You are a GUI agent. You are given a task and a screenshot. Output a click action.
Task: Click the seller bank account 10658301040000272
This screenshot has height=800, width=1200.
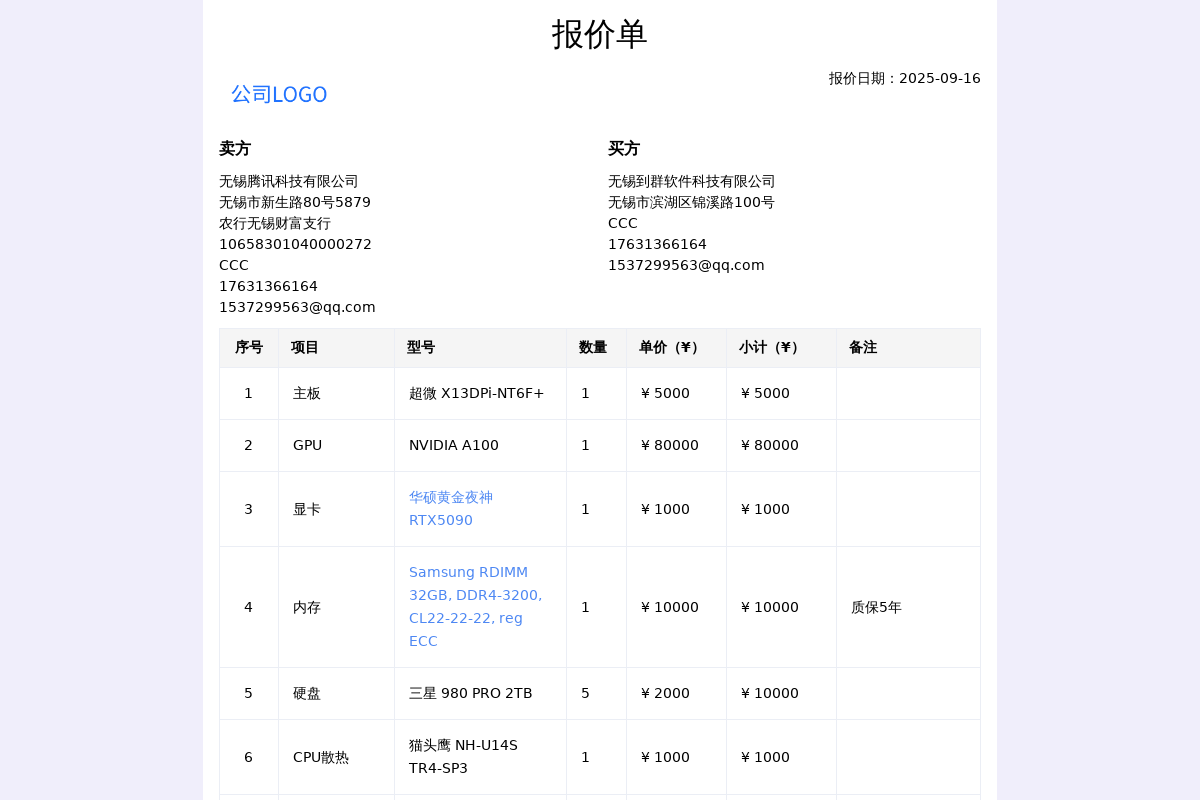(295, 244)
